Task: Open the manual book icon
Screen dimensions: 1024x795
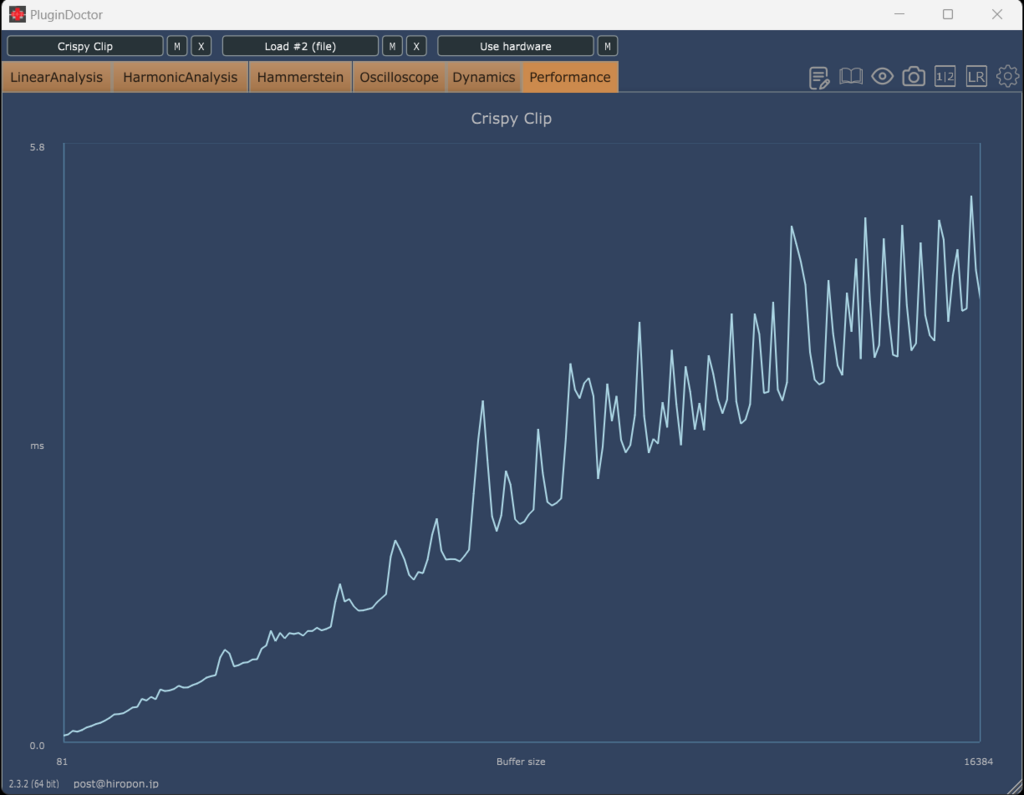Action: point(850,77)
